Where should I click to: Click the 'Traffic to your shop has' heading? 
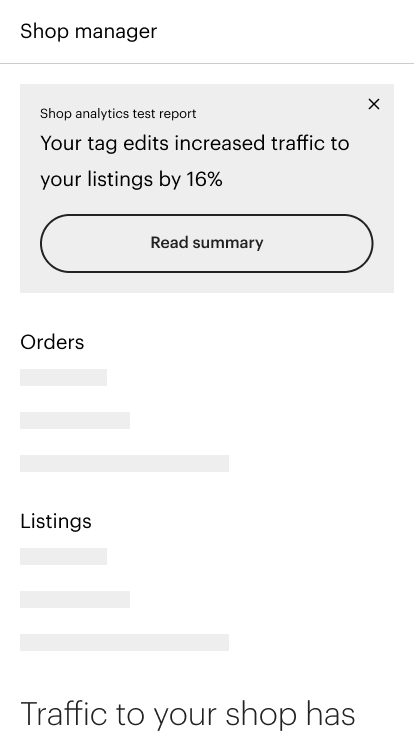[x=188, y=714]
